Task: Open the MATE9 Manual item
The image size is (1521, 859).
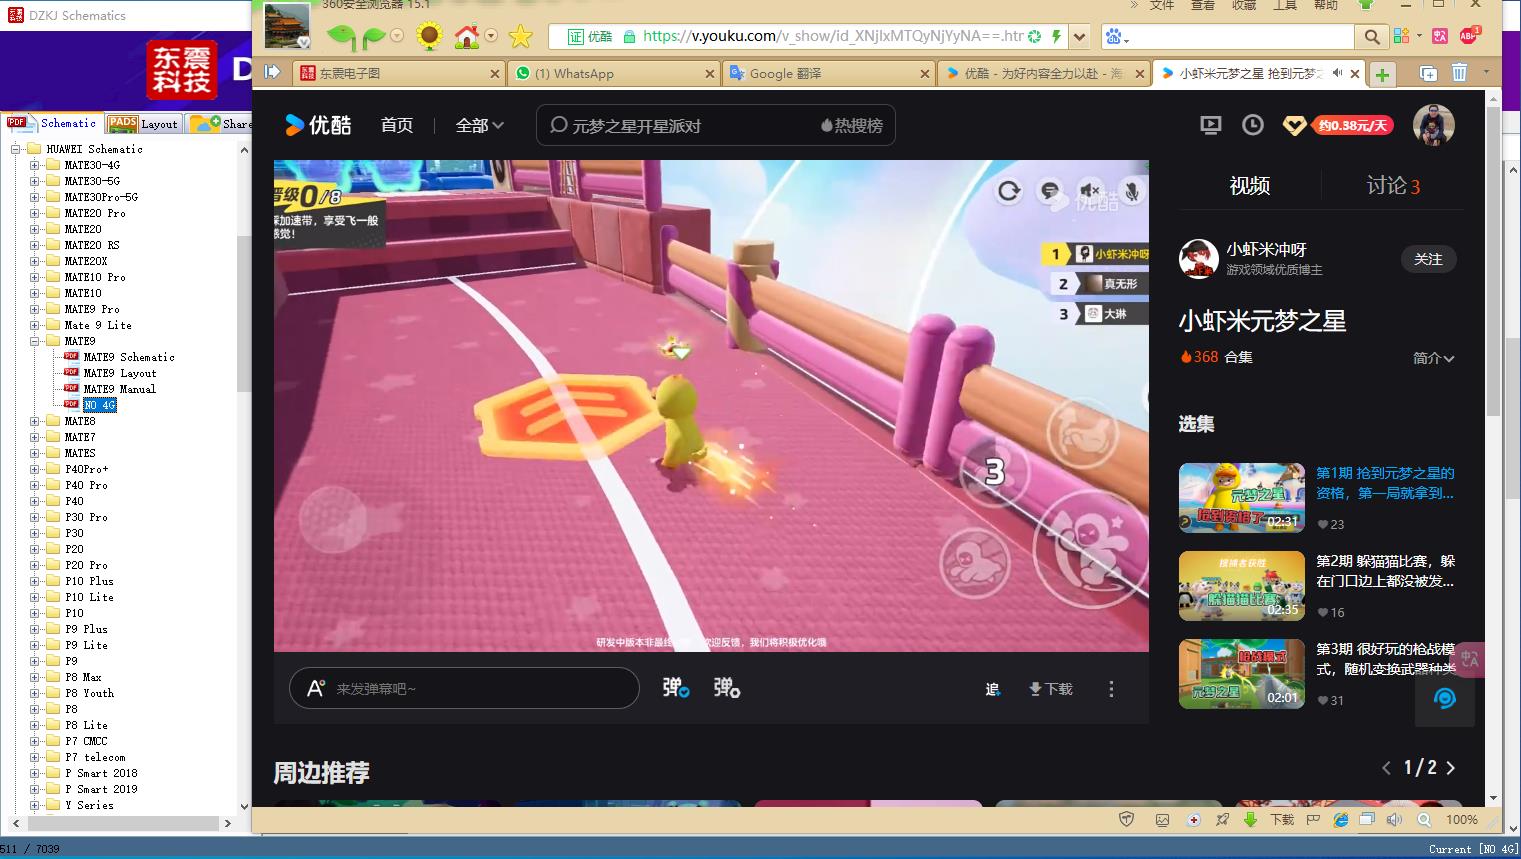Action: pos(119,389)
